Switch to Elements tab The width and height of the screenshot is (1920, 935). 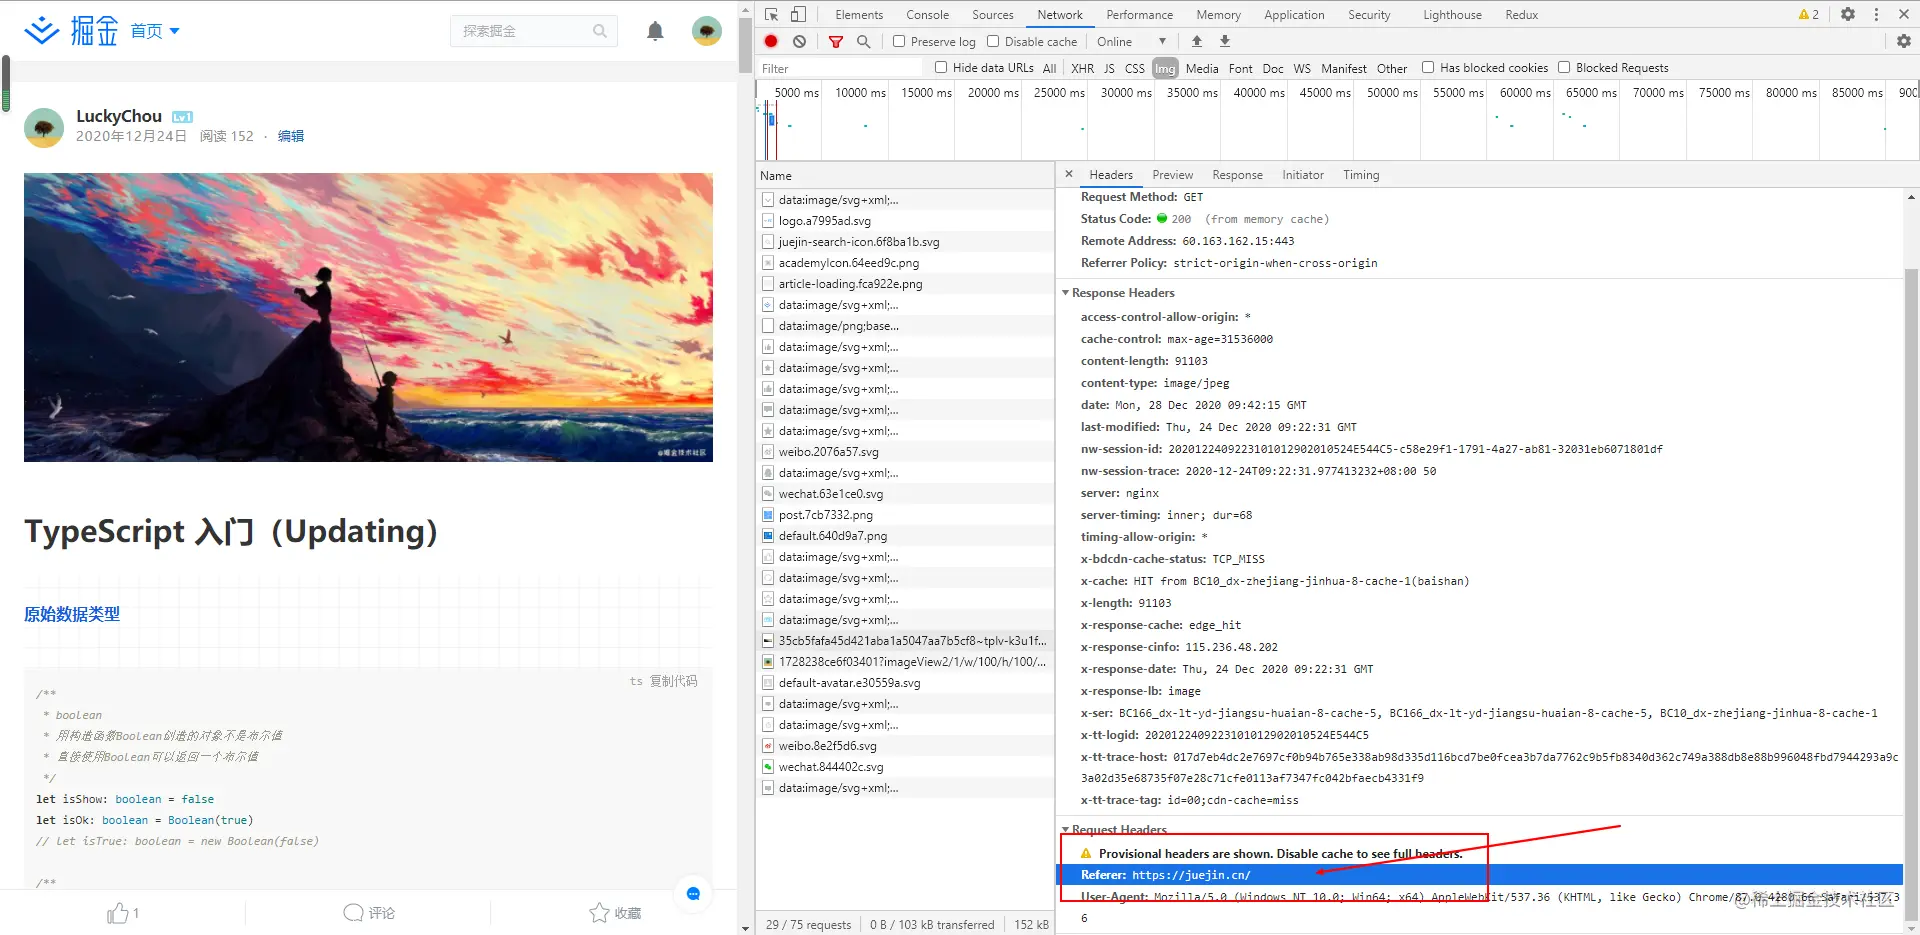[x=859, y=14]
